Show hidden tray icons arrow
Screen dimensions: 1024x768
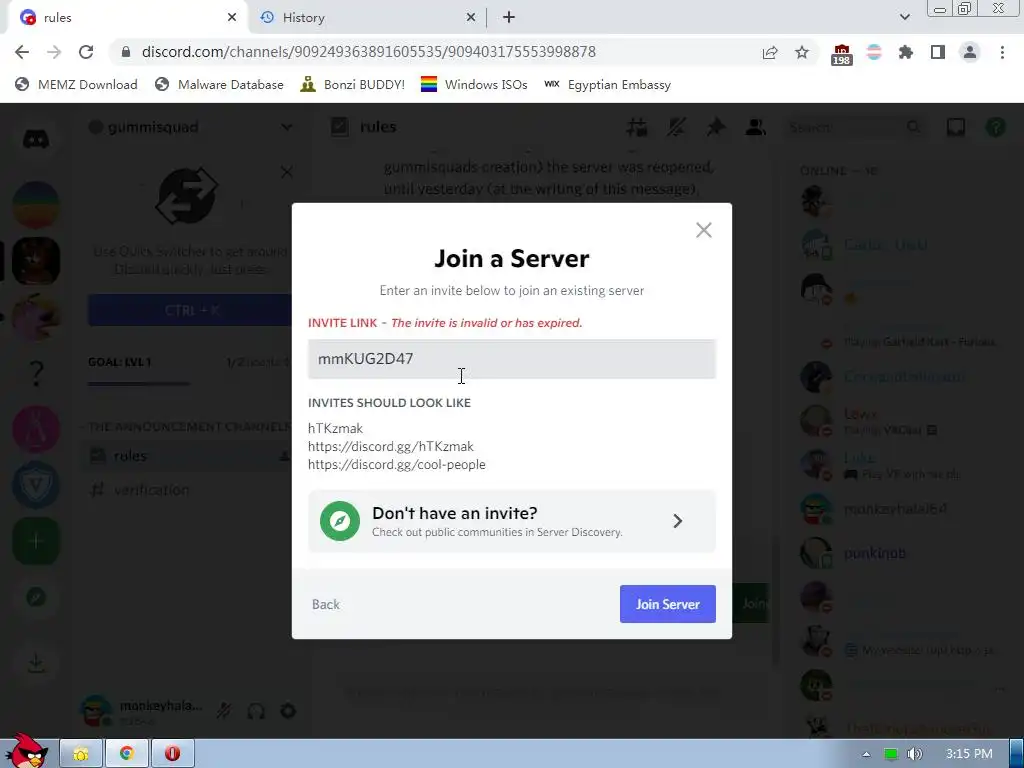point(866,754)
